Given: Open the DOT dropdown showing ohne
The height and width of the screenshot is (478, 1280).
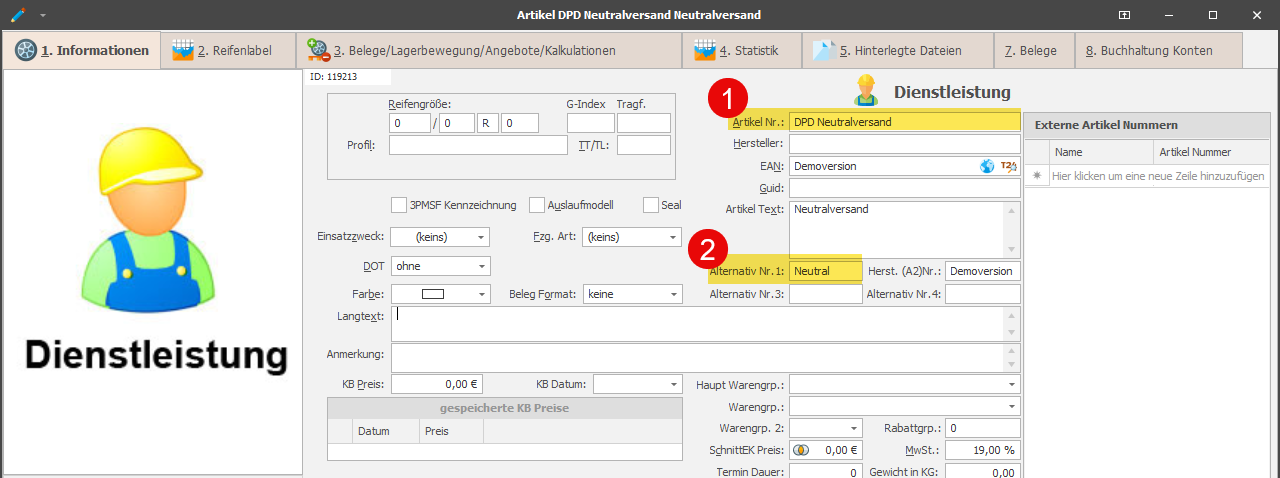Looking at the screenshot, I should 482,266.
